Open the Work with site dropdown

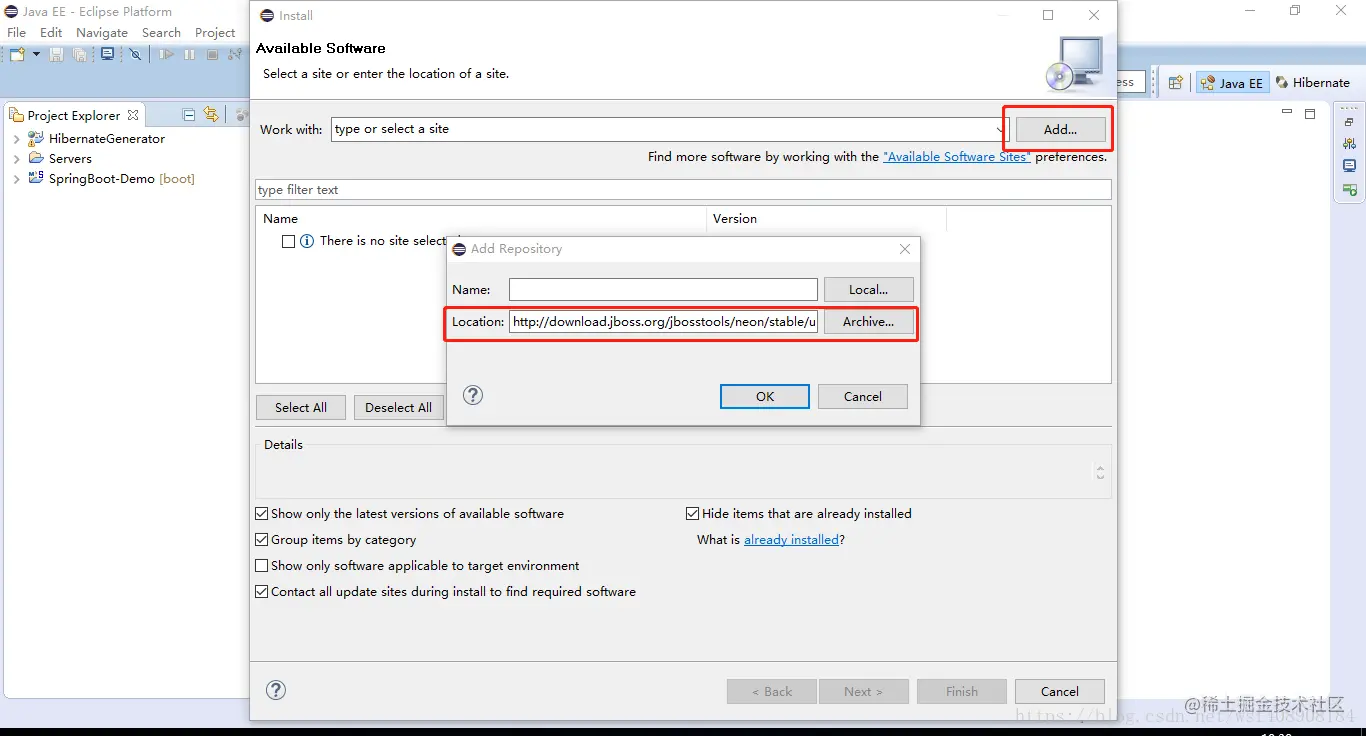(1001, 130)
